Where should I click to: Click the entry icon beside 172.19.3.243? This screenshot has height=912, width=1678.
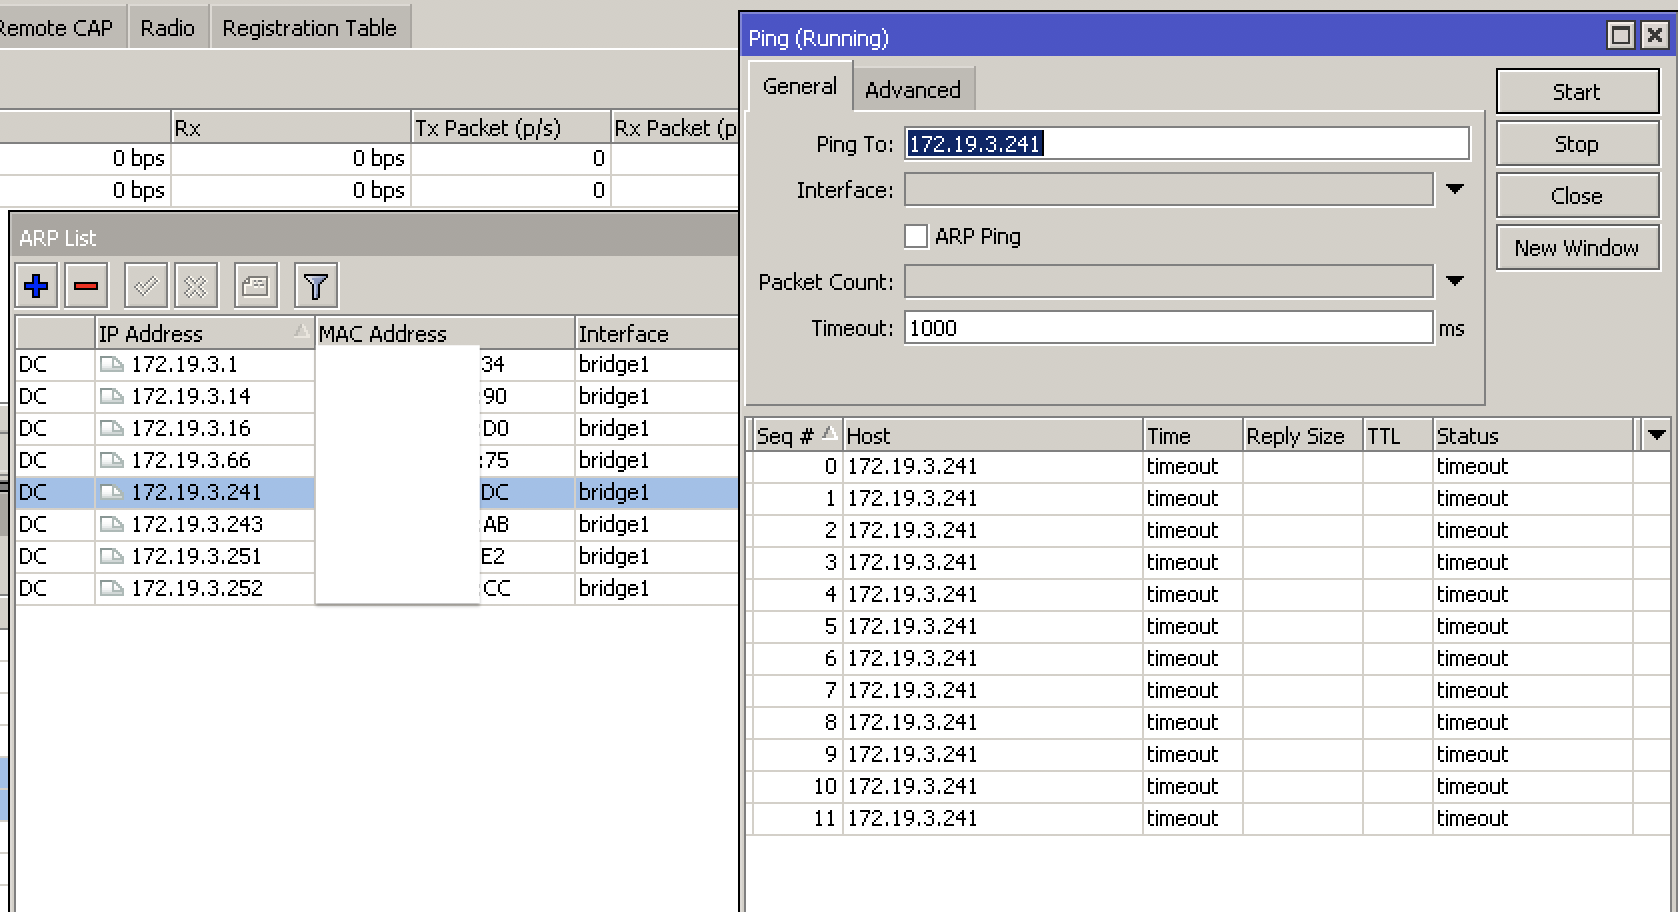112,524
